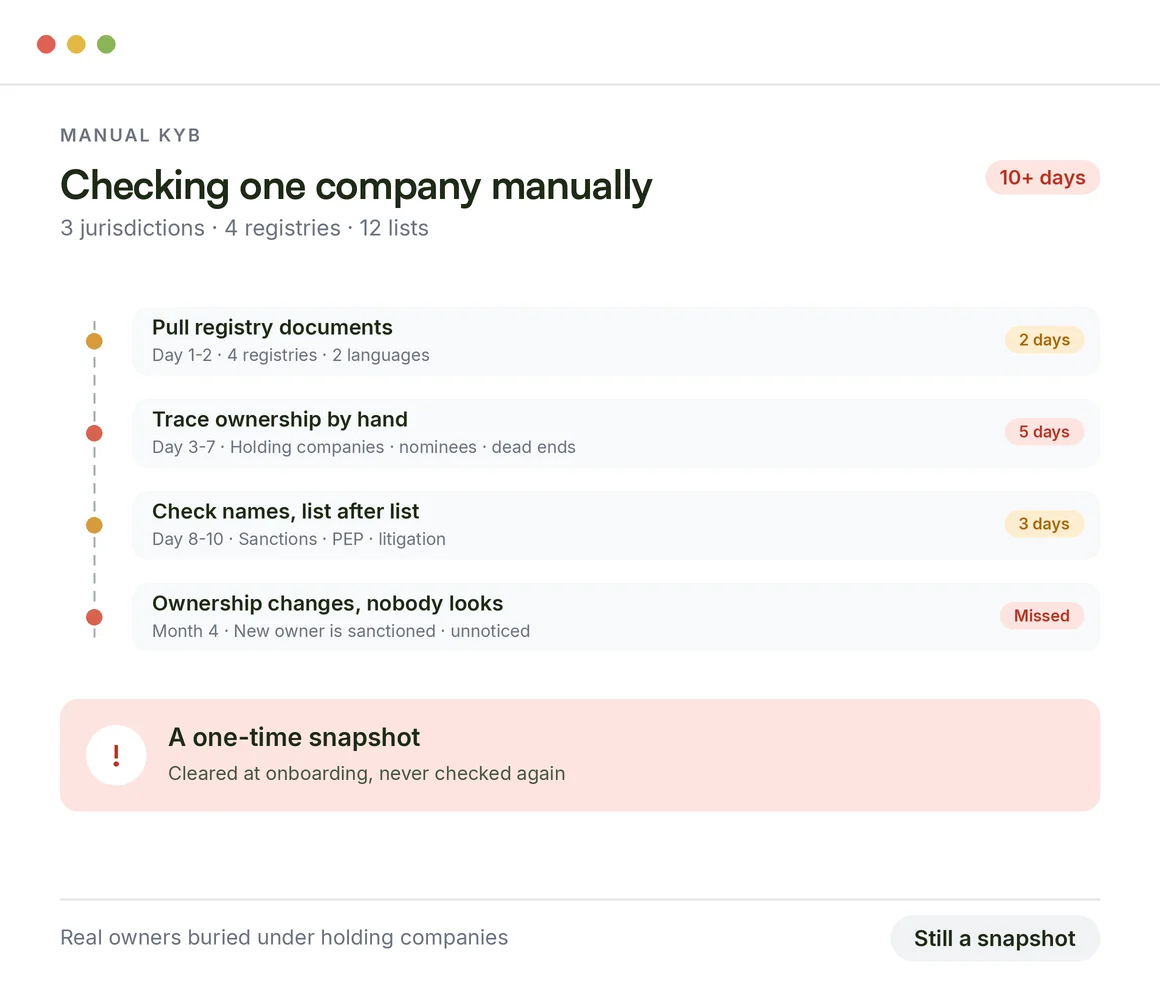Click the 3 days duration badge

[x=1044, y=524]
